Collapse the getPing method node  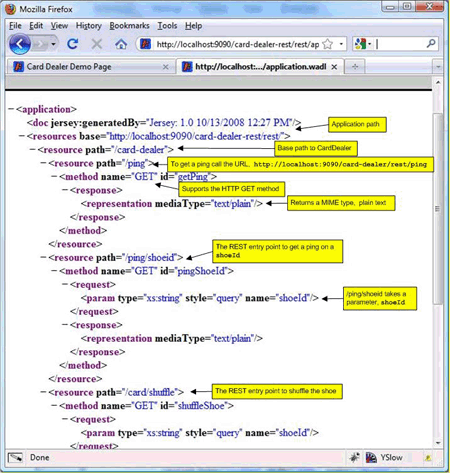point(54,177)
